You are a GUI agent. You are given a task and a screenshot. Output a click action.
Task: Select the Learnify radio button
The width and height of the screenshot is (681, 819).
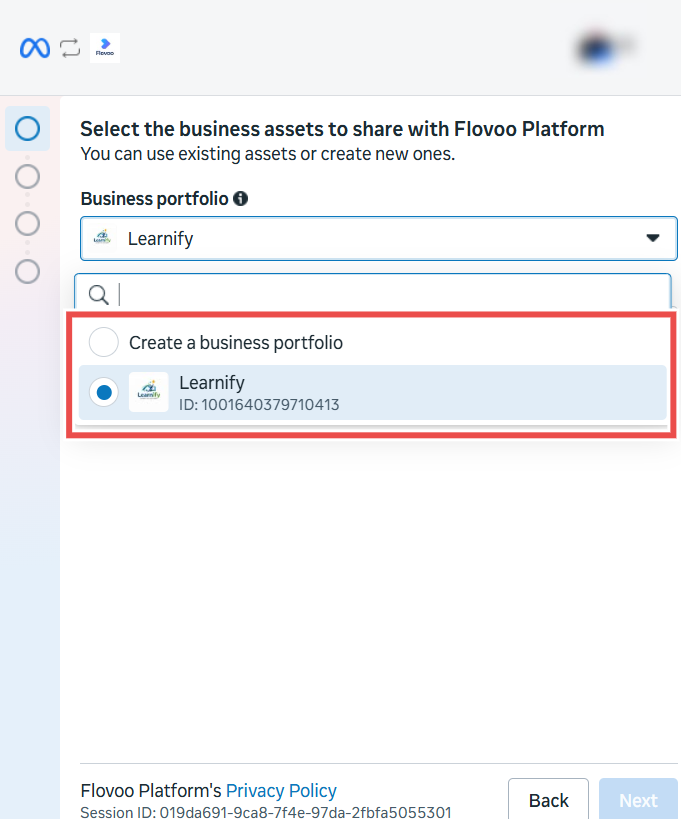103,392
